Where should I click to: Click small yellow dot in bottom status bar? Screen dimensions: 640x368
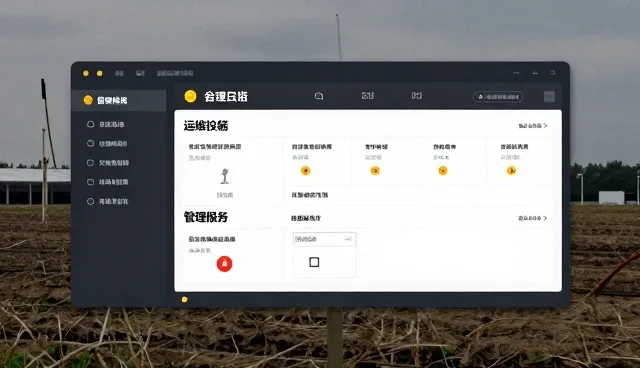tap(184, 299)
